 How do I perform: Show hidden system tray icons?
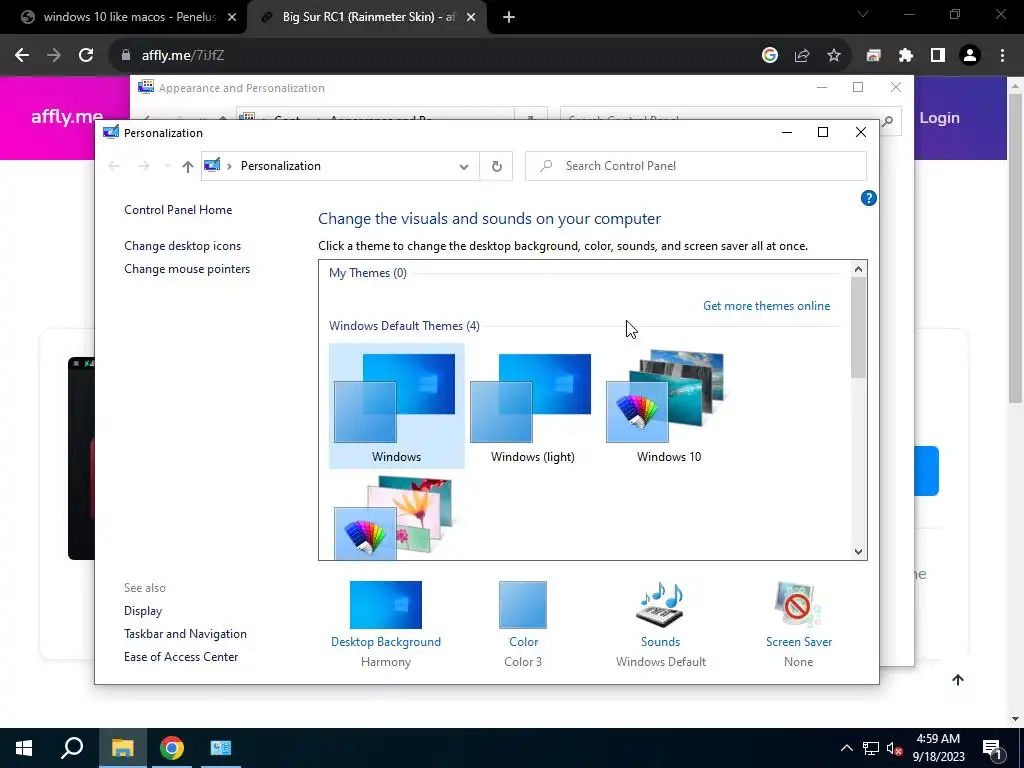(846, 748)
